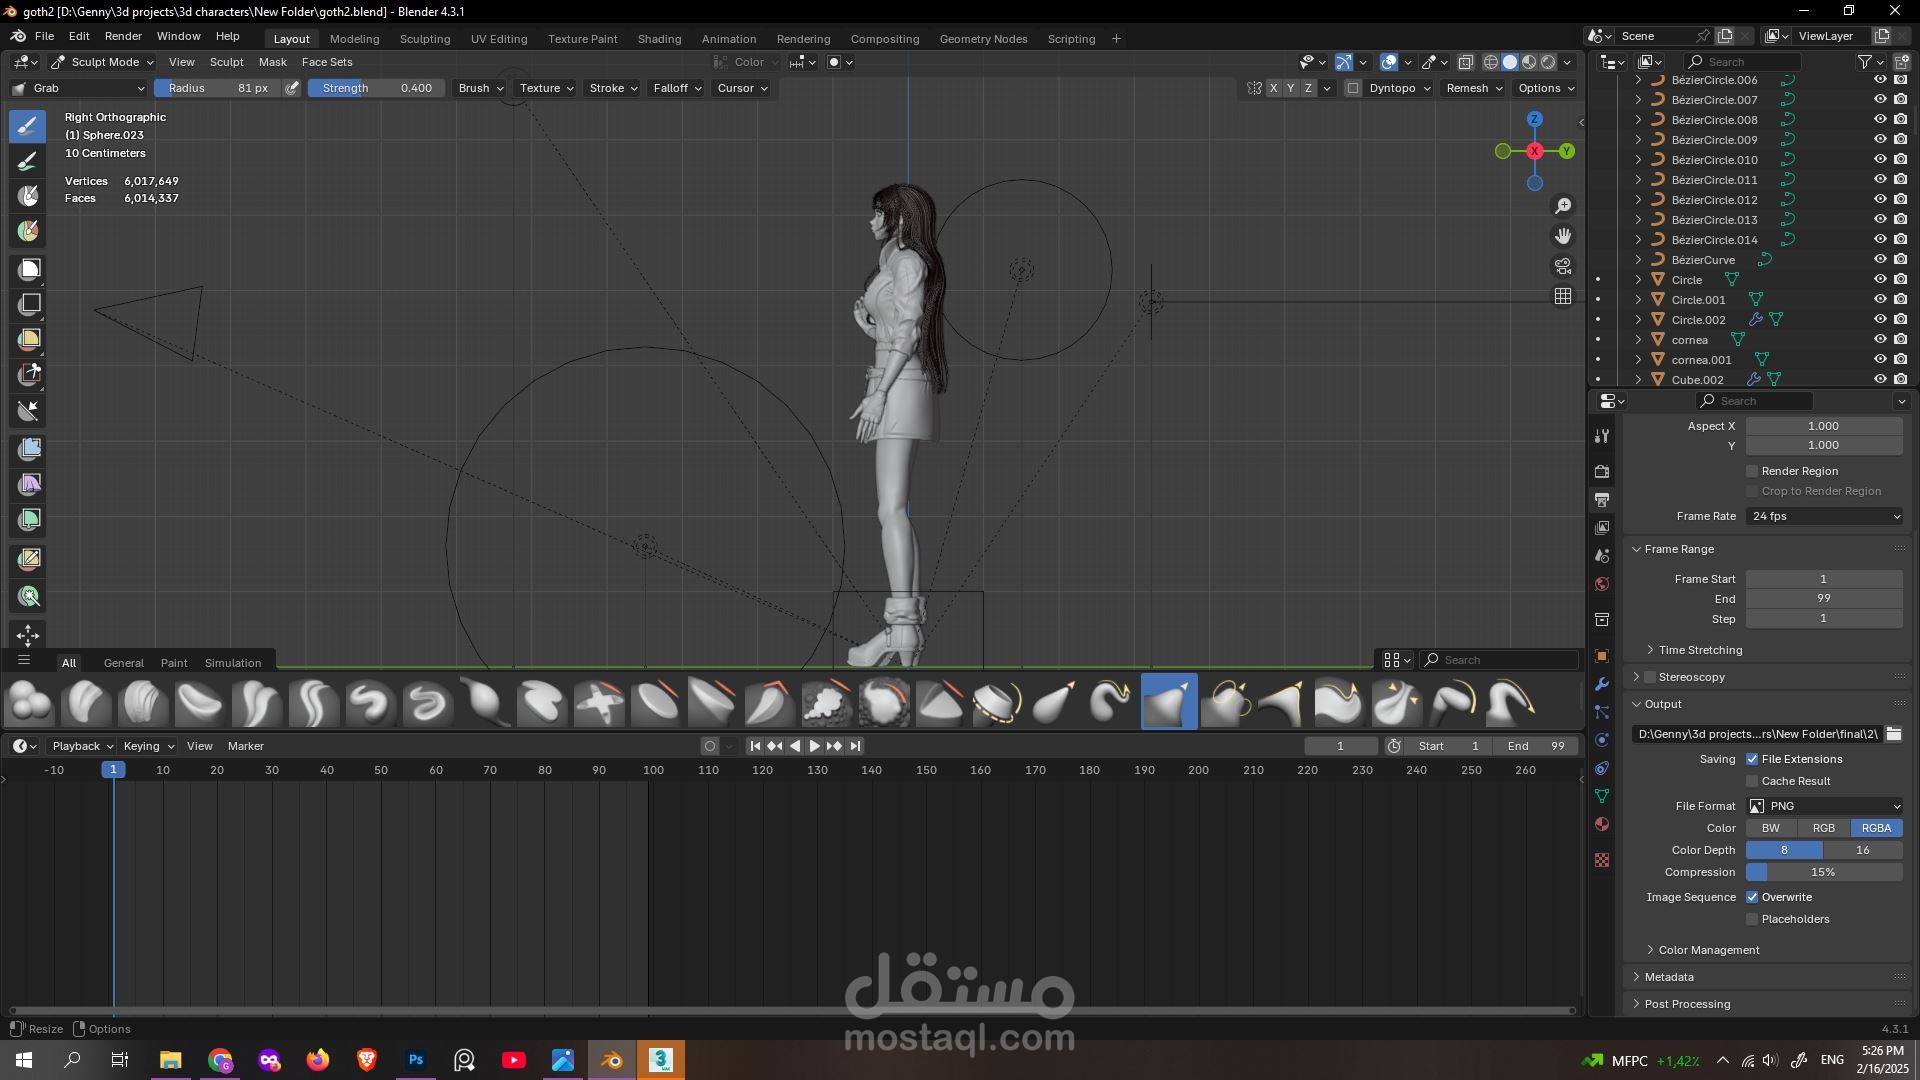Open the Frame Rate 24 fps dropdown
1920x1080 pixels.
point(1824,516)
